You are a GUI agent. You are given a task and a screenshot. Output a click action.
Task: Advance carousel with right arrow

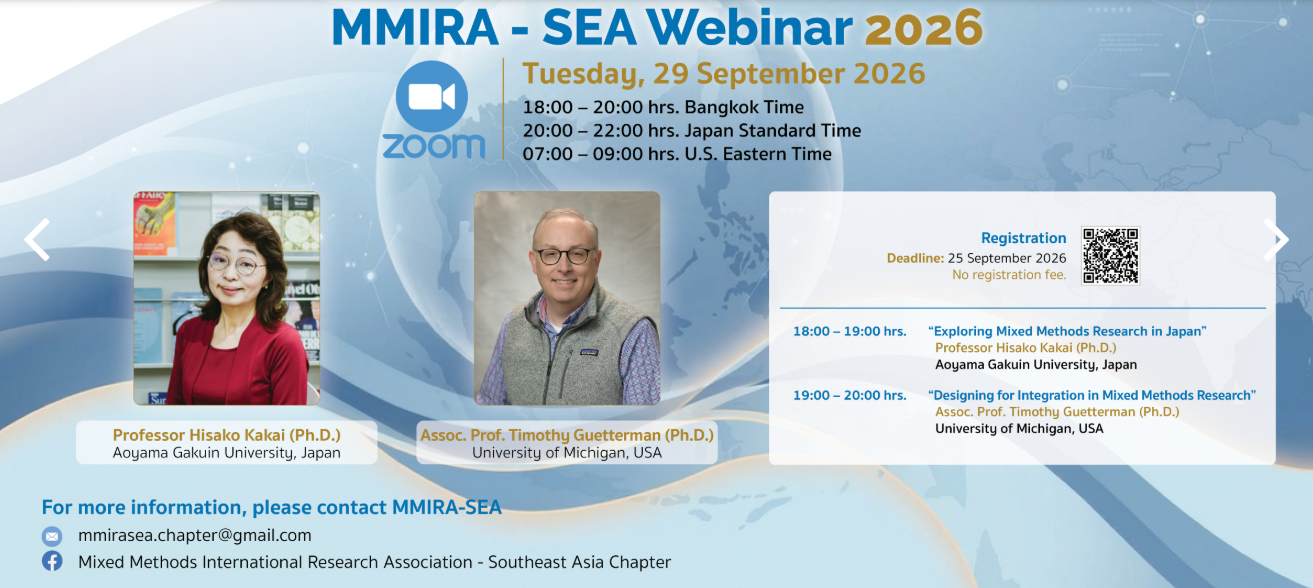click(x=1276, y=240)
